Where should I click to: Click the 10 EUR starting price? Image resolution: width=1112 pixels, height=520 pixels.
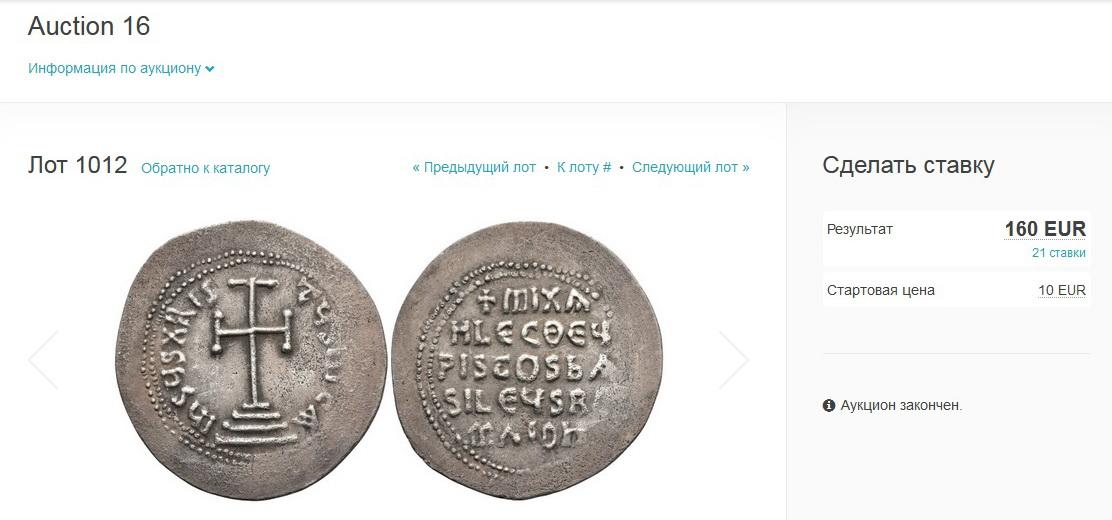[x=1062, y=290]
